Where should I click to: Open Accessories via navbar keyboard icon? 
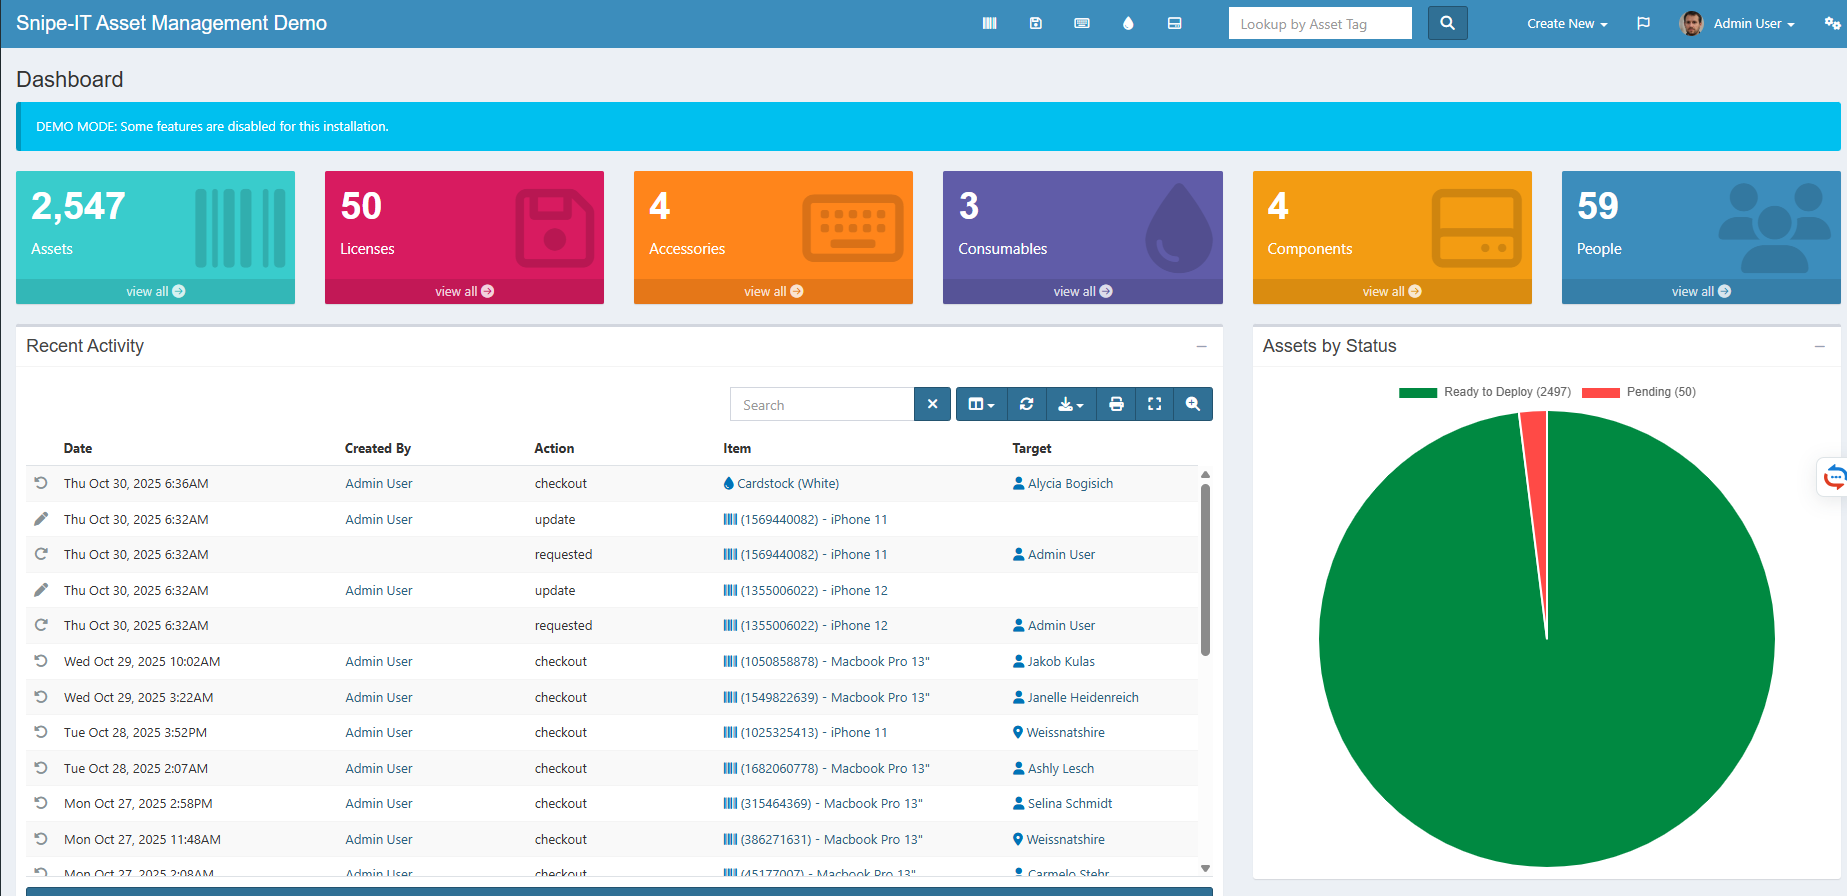pyautogui.click(x=1082, y=23)
